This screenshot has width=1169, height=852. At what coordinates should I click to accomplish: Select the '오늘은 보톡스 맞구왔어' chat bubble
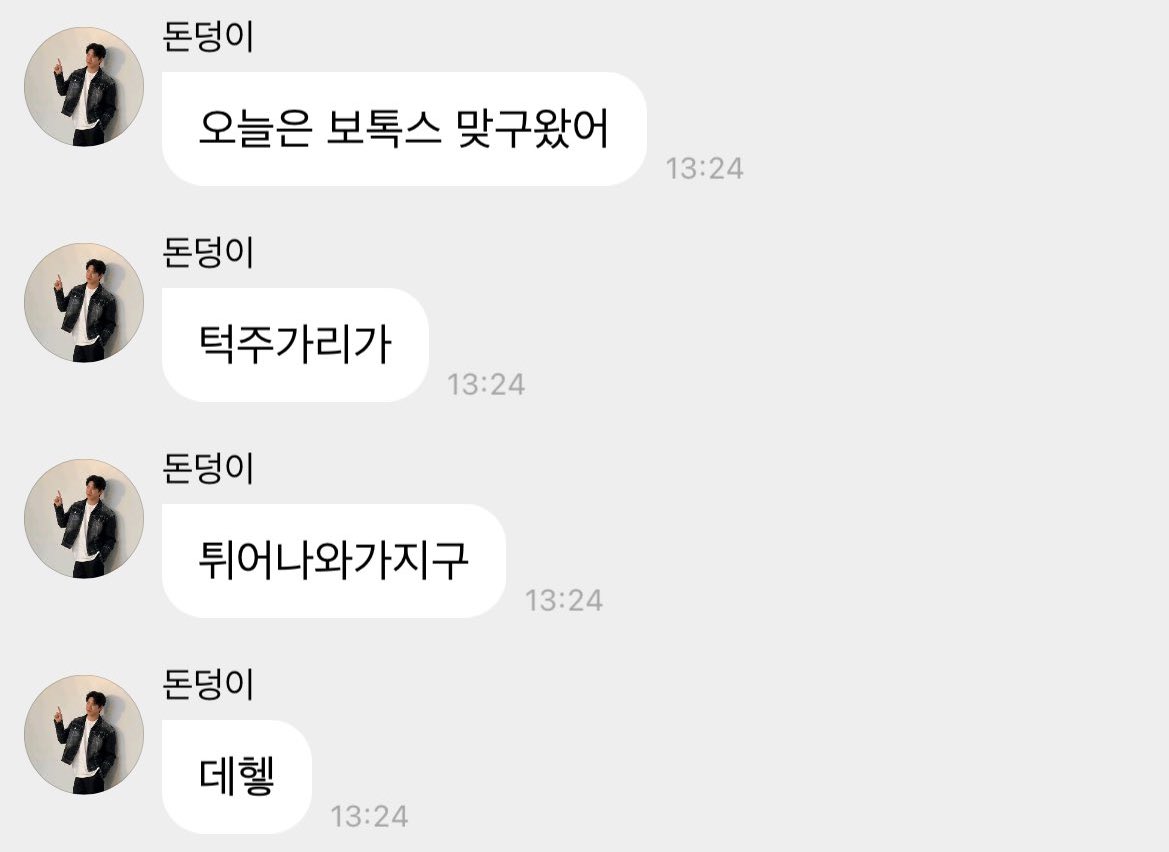404,129
